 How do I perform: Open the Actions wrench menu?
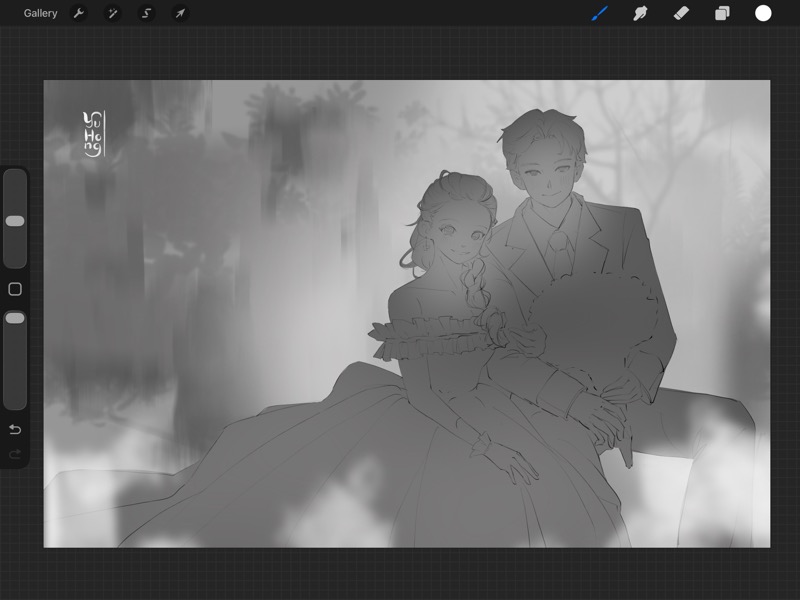point(79,13)
